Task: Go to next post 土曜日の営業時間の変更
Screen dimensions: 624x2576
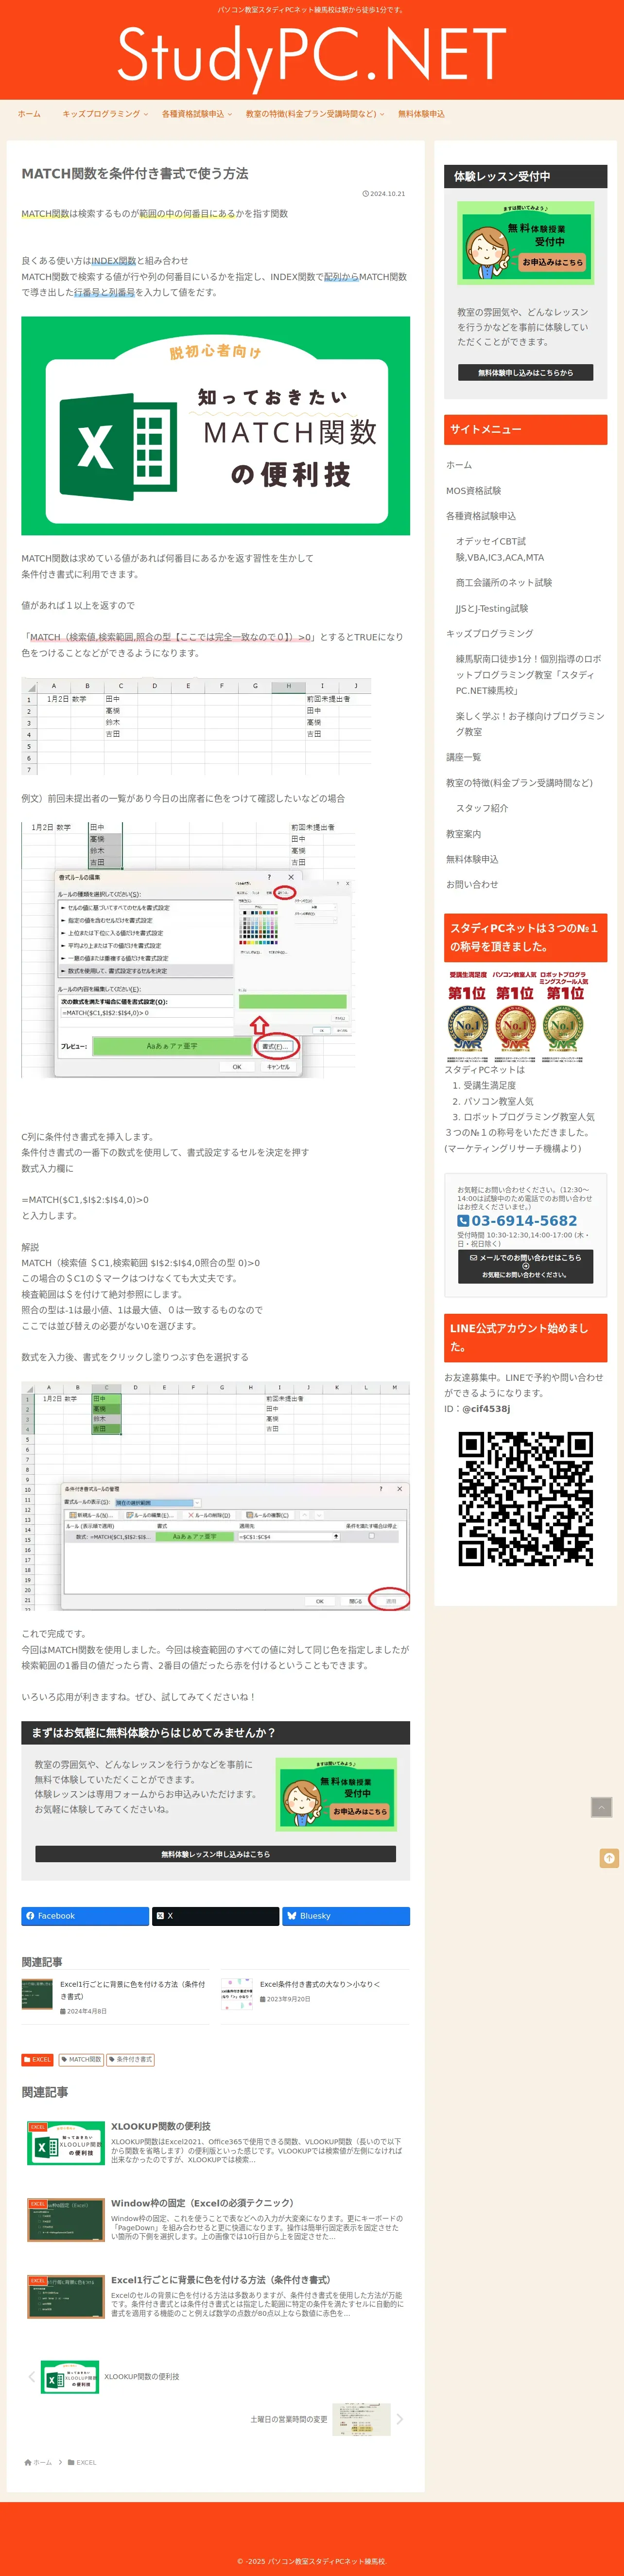Action: pos(320,2419)
